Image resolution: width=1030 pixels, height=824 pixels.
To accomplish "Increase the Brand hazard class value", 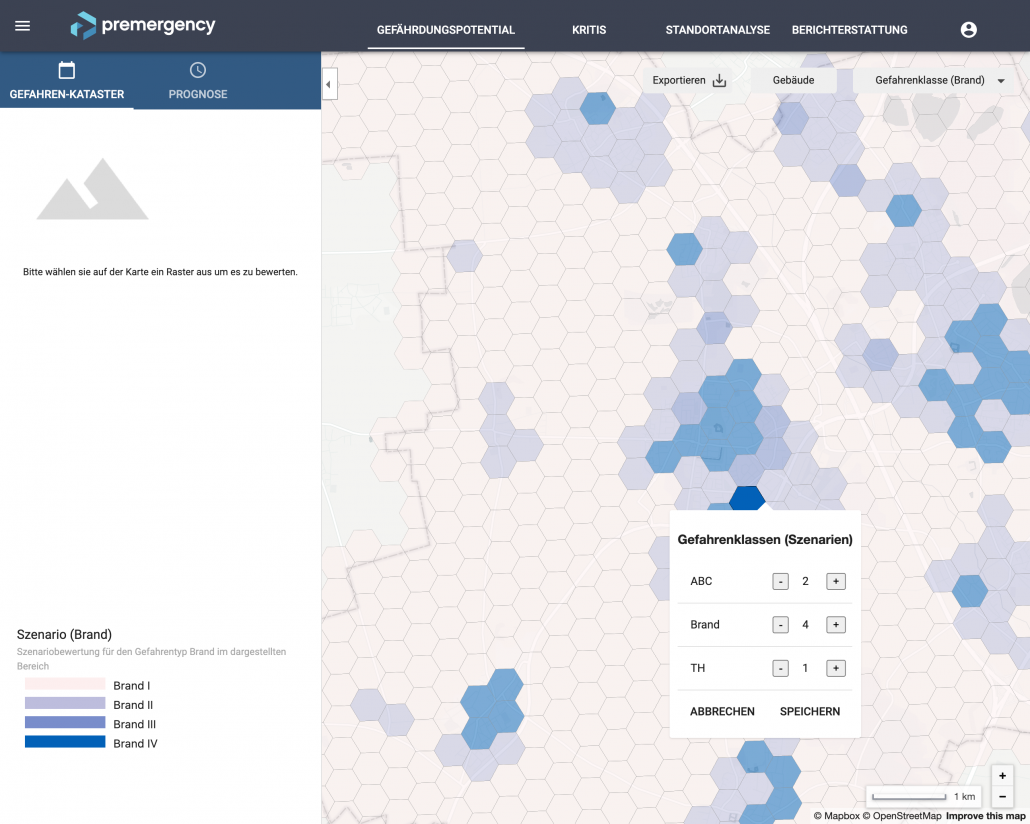I will pyautogui.click(x=836, y=625).
